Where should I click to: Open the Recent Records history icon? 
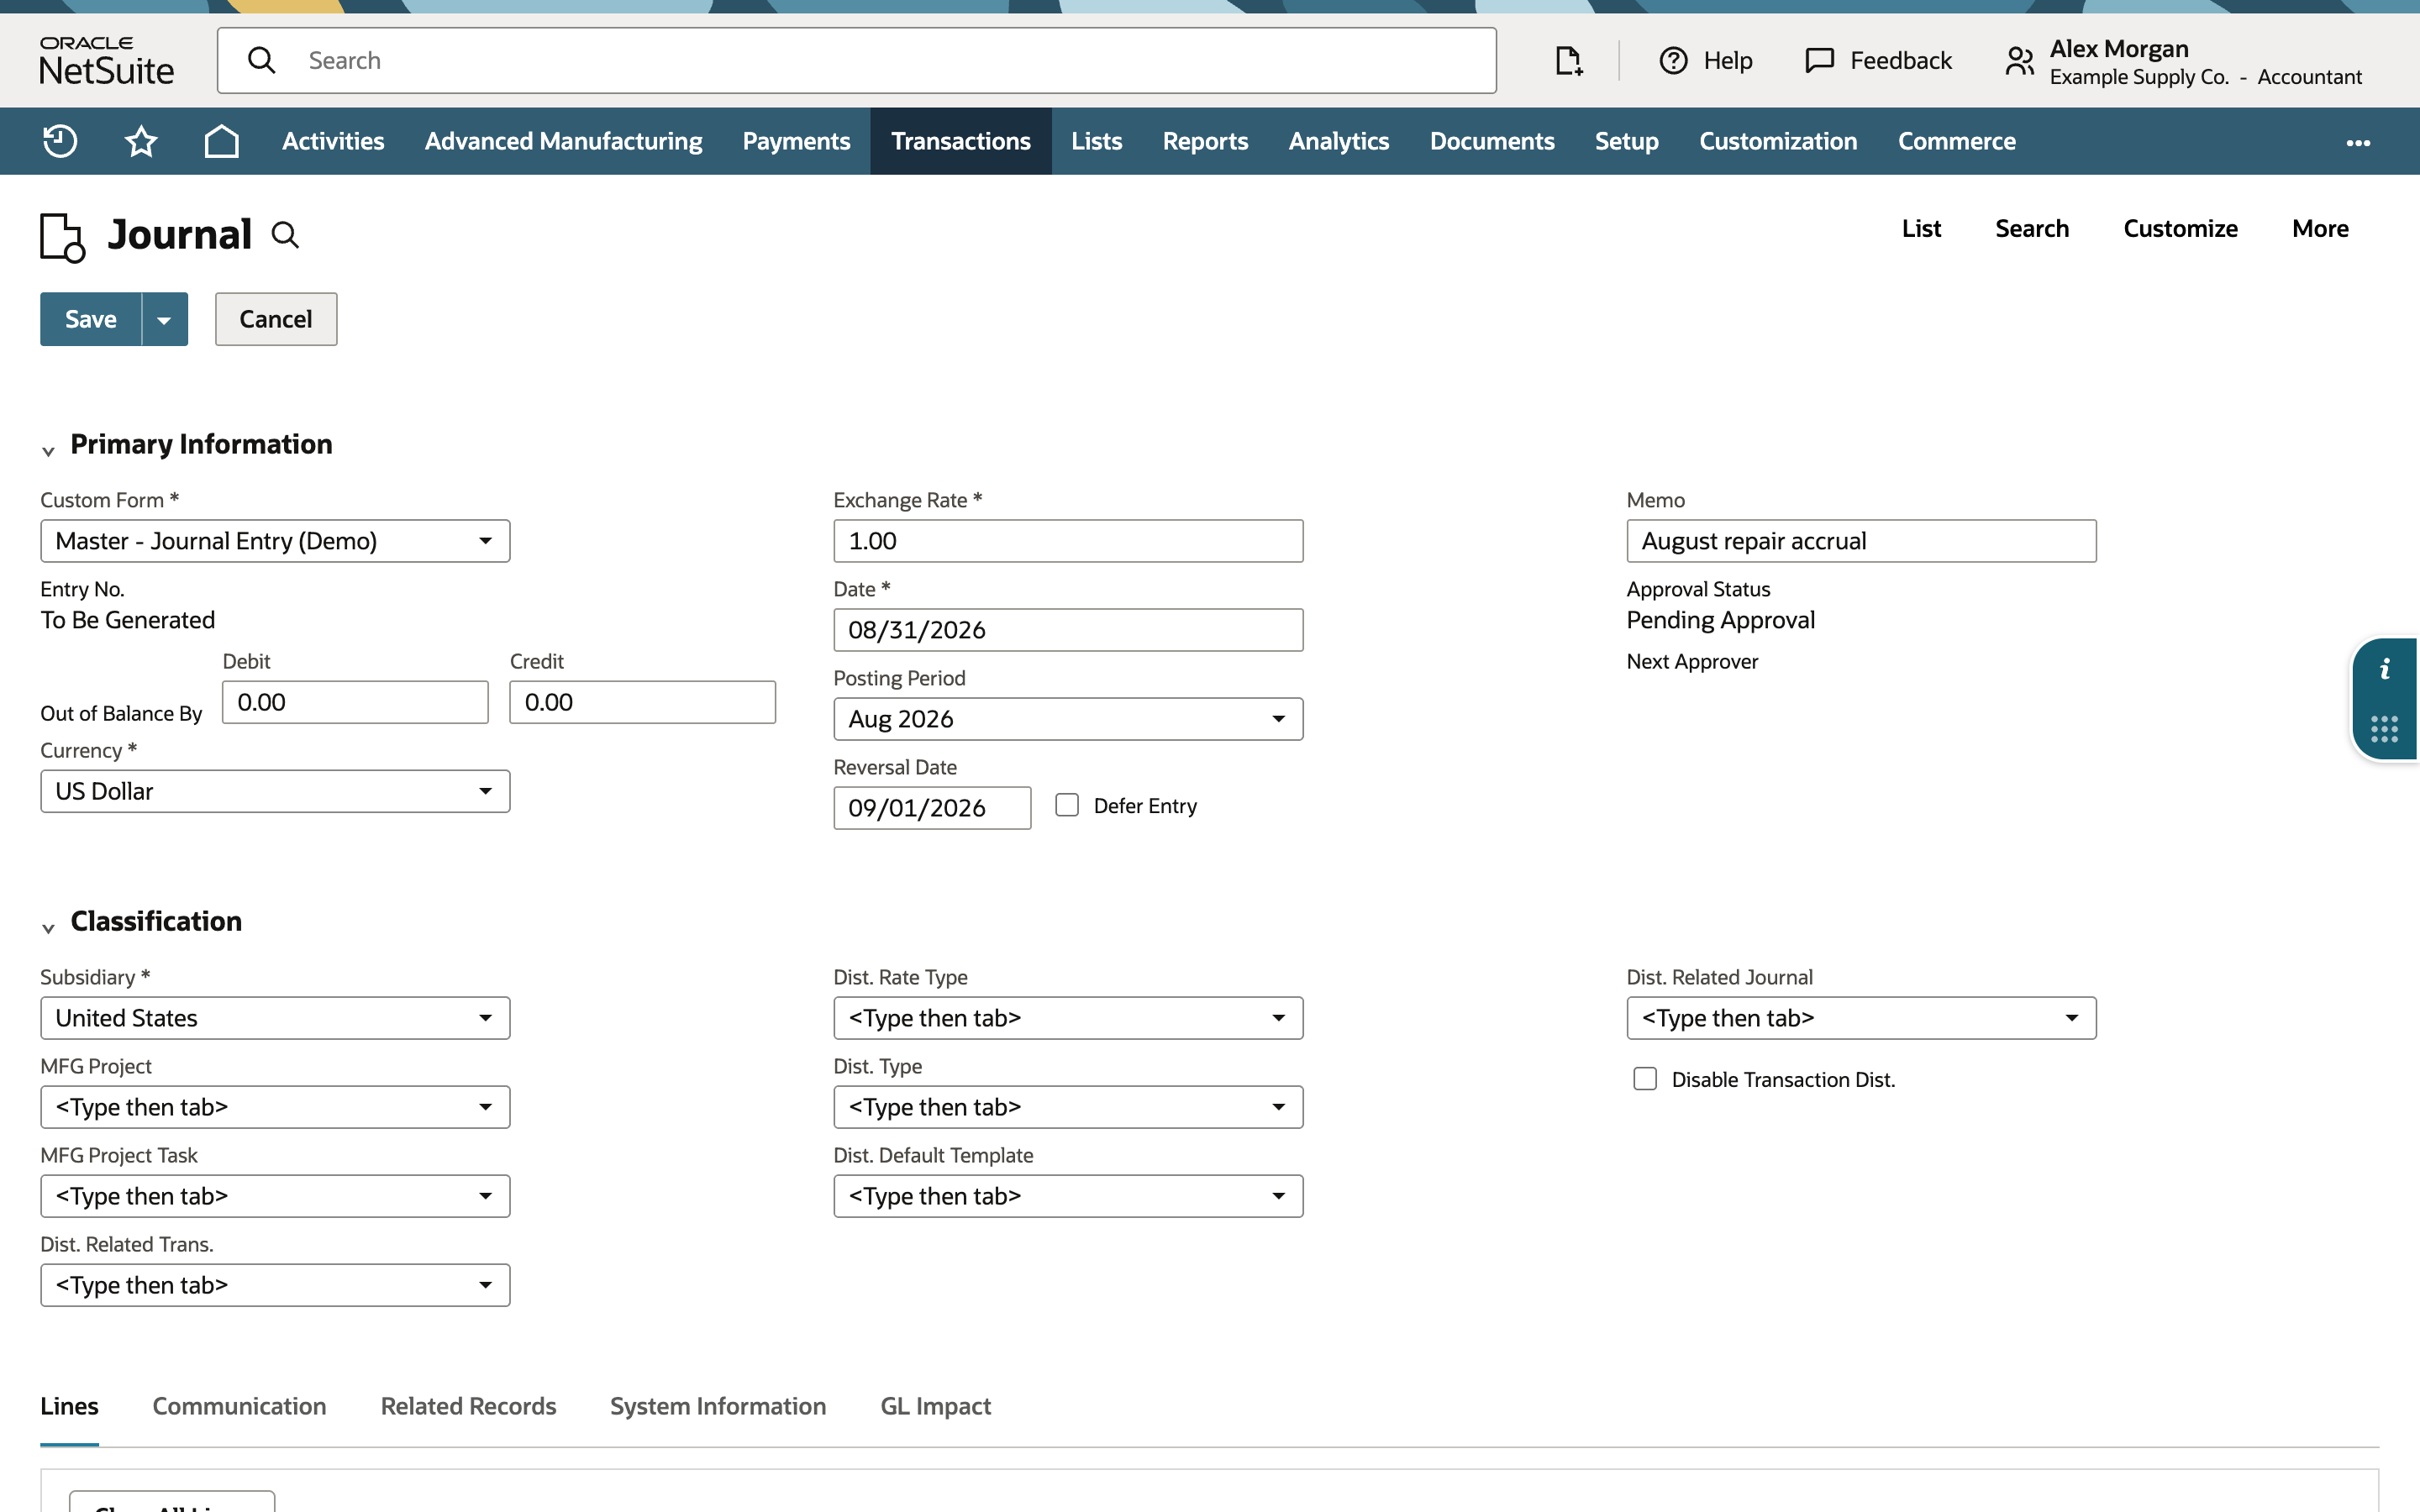click(x=60, y=141)
